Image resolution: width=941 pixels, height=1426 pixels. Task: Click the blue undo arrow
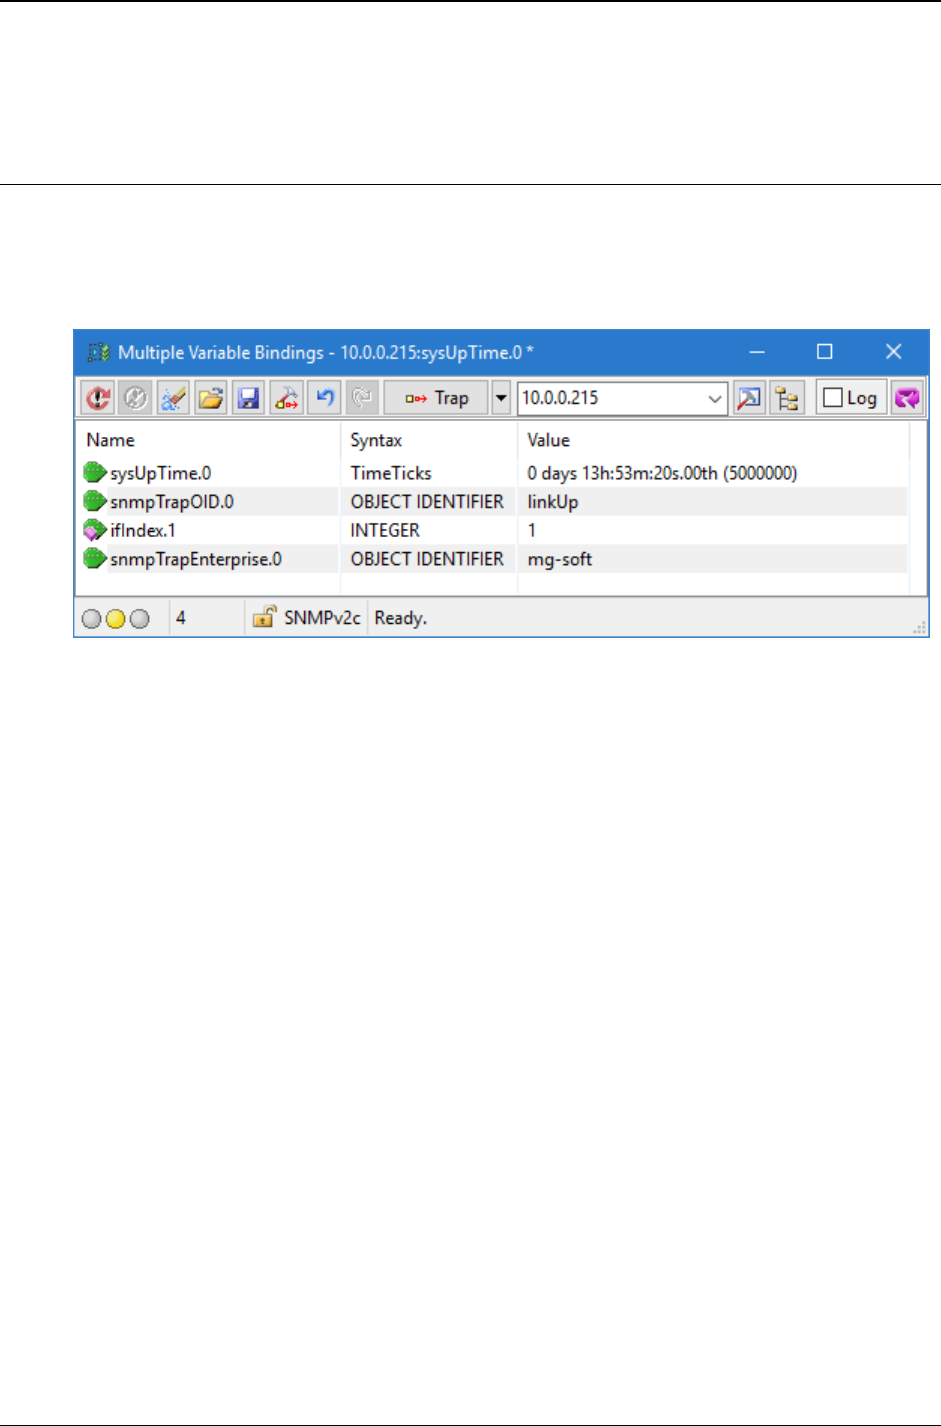(325, 398)
